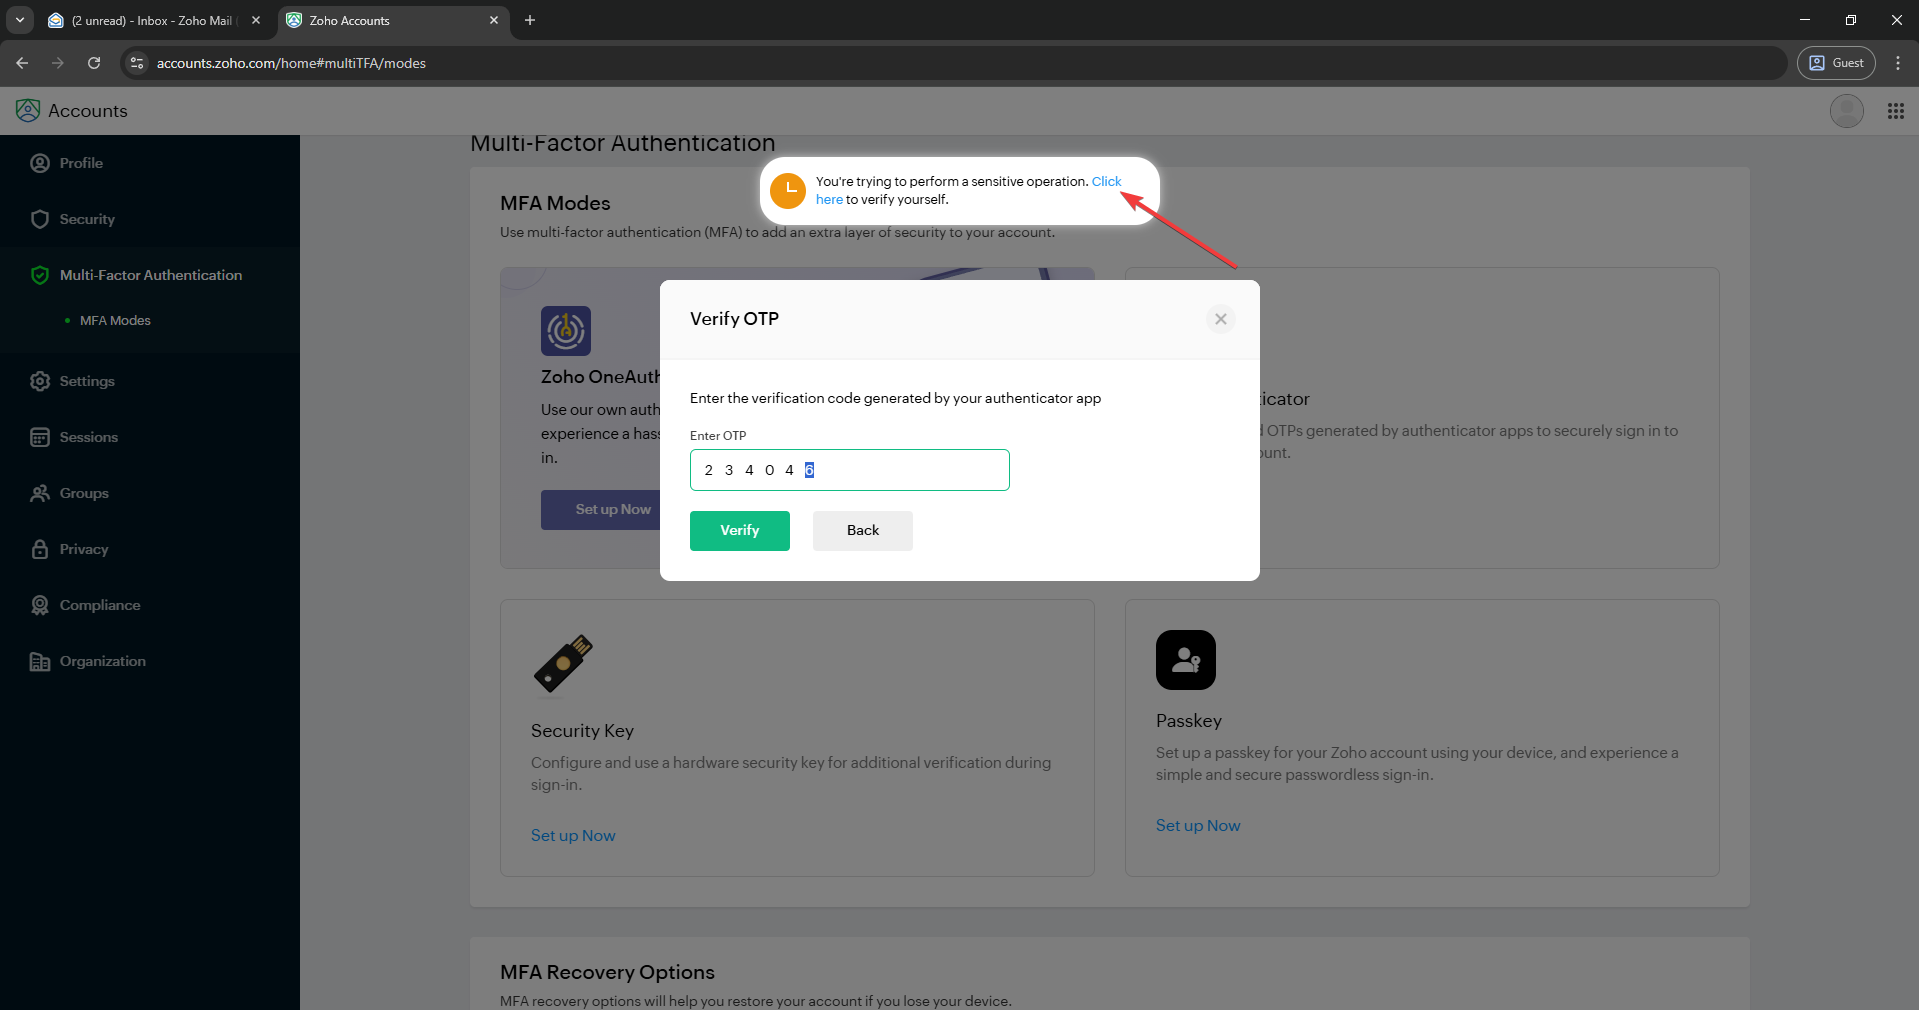Select MFA Modes submenu item
Image resolution: width=1919 pixels, height=1010 pixels.
pos(115,321)
